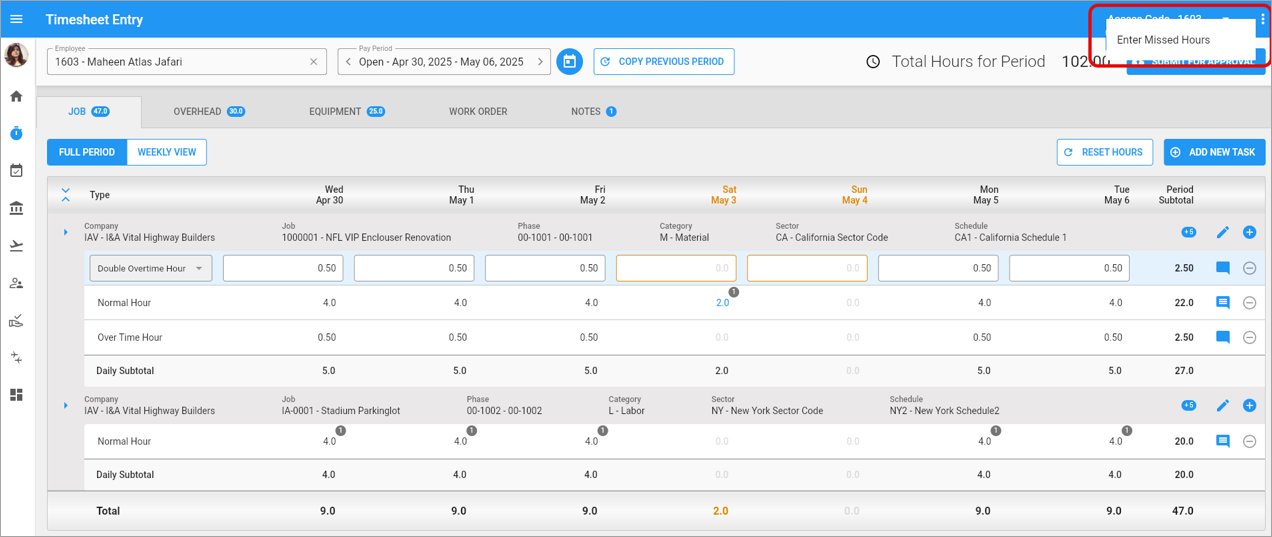Screen dimensions: 1272x537
Task: Remove Normal Hour row of NFL job
Action: coord(1249,302)
